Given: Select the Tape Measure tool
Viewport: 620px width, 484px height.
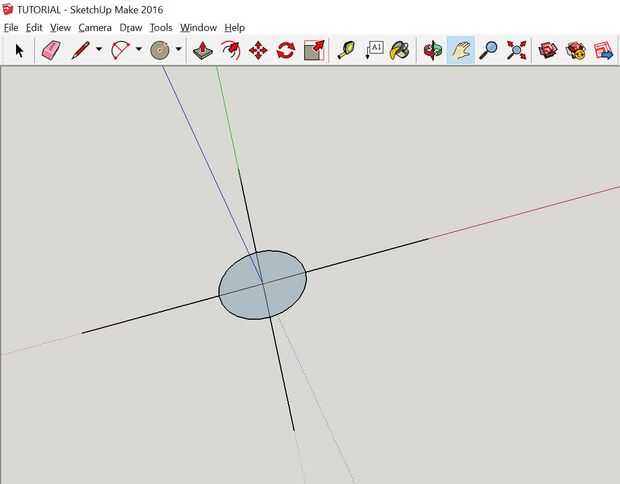Looking at the screenshot, I should click(346, 51).
